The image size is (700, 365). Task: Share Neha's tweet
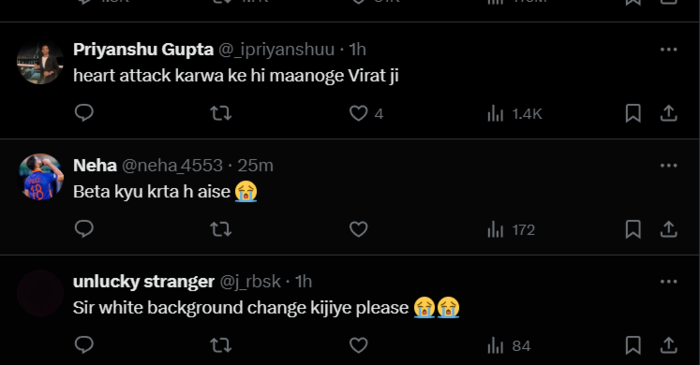click(668, 229)
